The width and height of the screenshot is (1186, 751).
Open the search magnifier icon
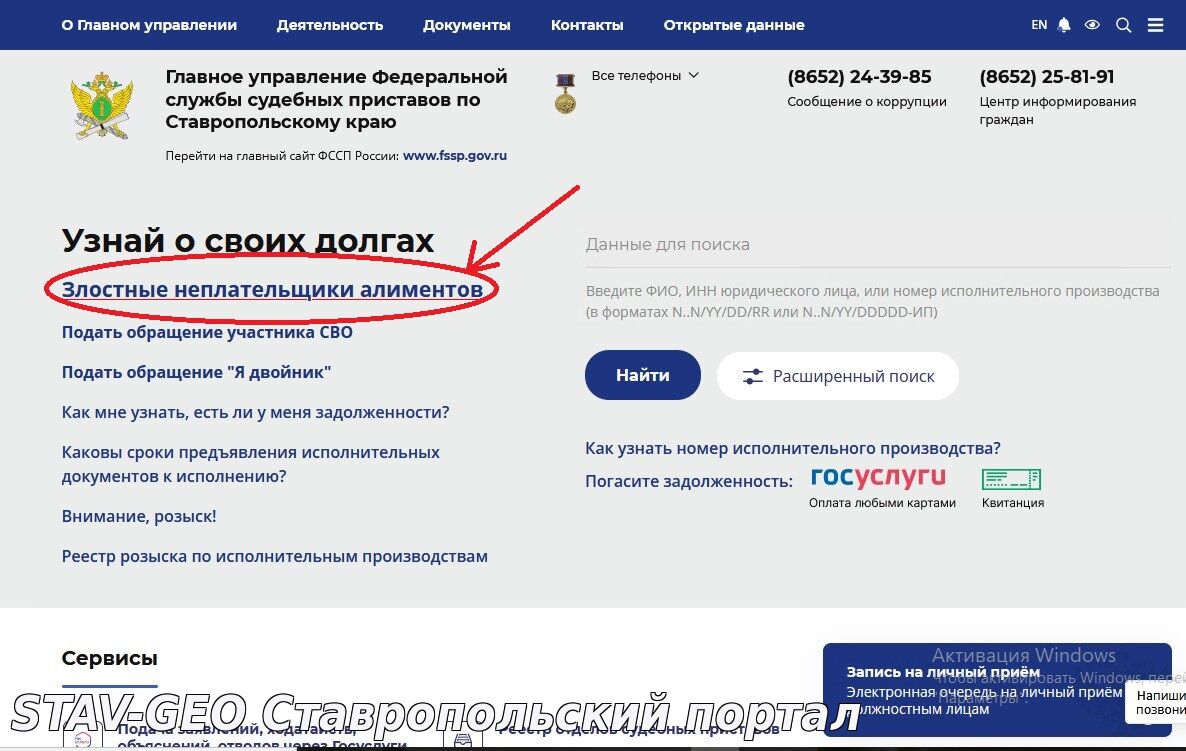(1124, 25)
